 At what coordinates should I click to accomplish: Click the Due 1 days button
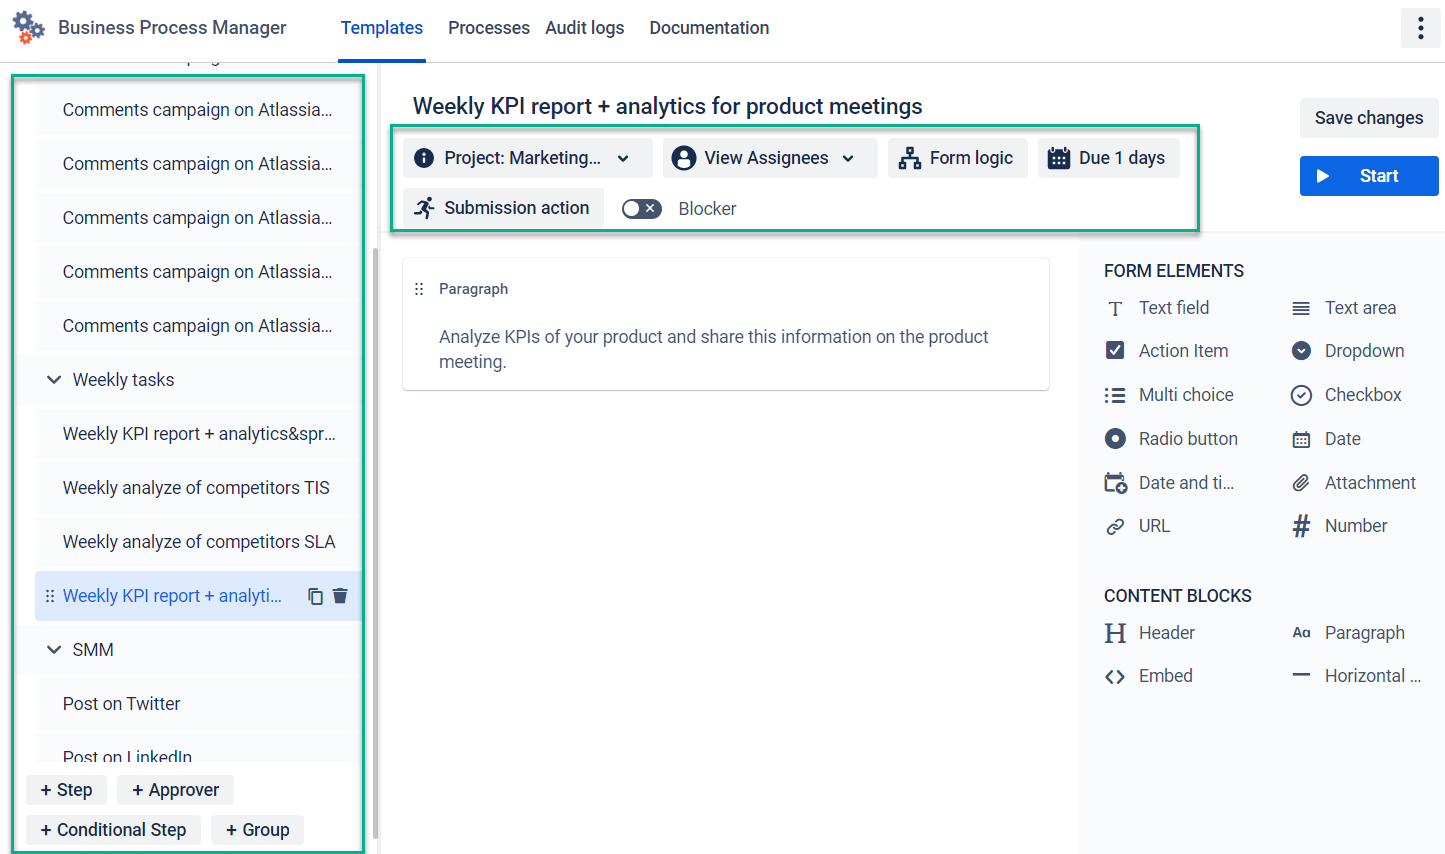(x=1109, y=158)
